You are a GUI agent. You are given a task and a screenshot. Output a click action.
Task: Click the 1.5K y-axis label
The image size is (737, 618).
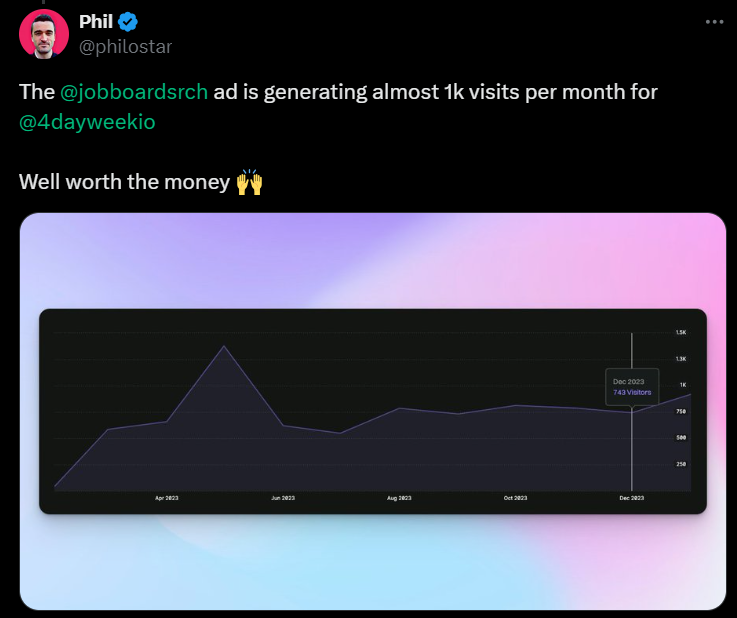click(680, 332)
